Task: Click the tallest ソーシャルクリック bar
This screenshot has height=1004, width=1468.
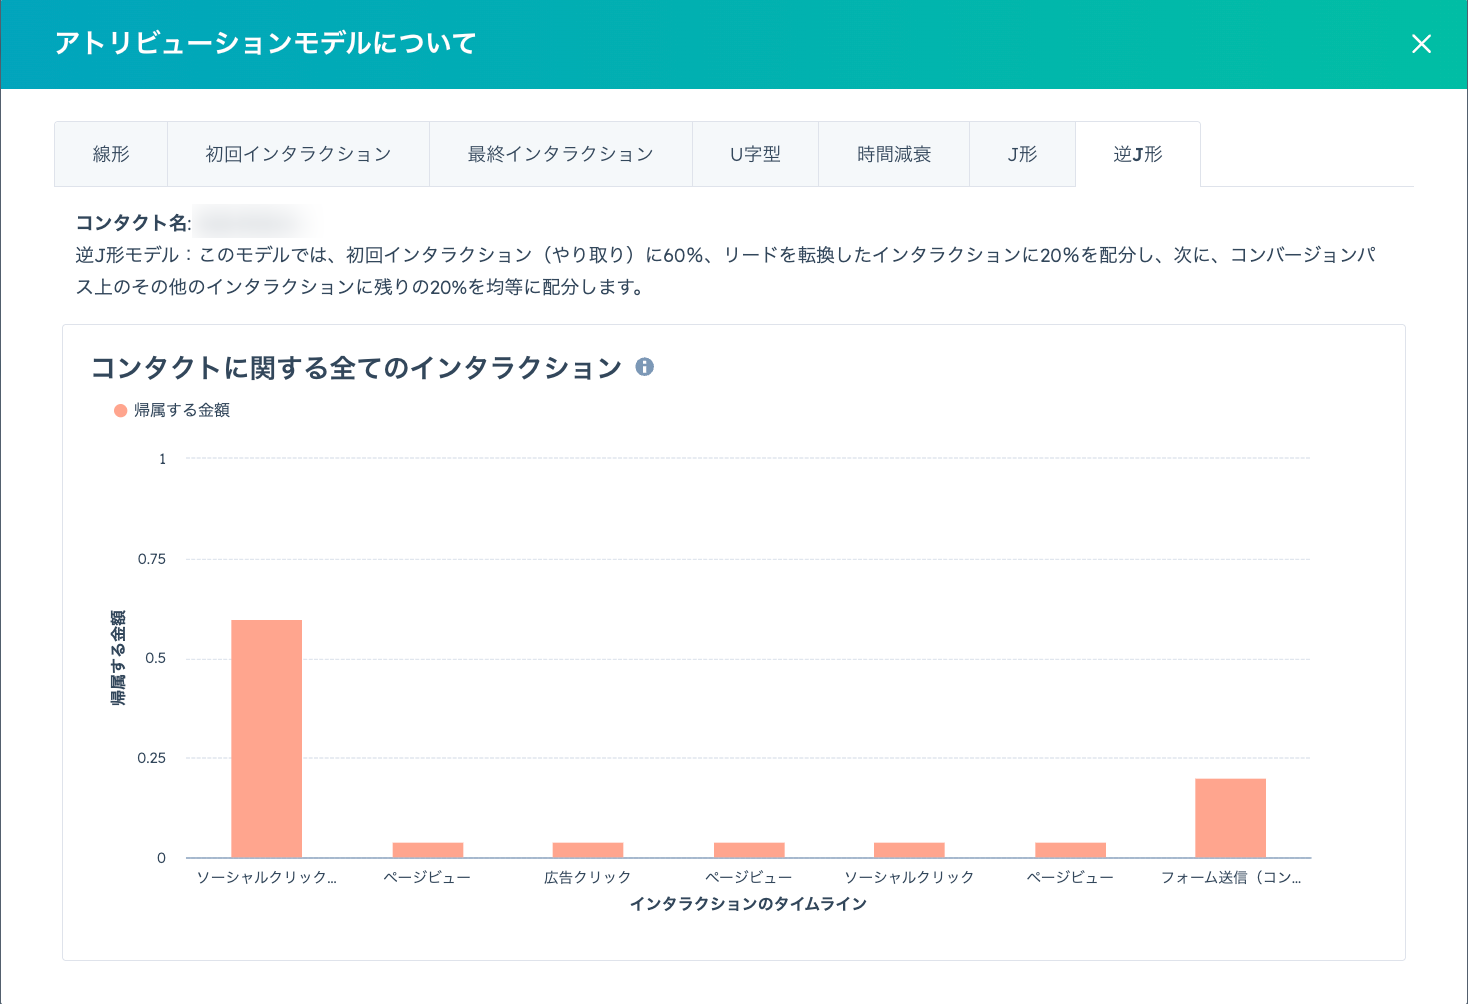Action: pyautogui.click(x=266, y=738)
